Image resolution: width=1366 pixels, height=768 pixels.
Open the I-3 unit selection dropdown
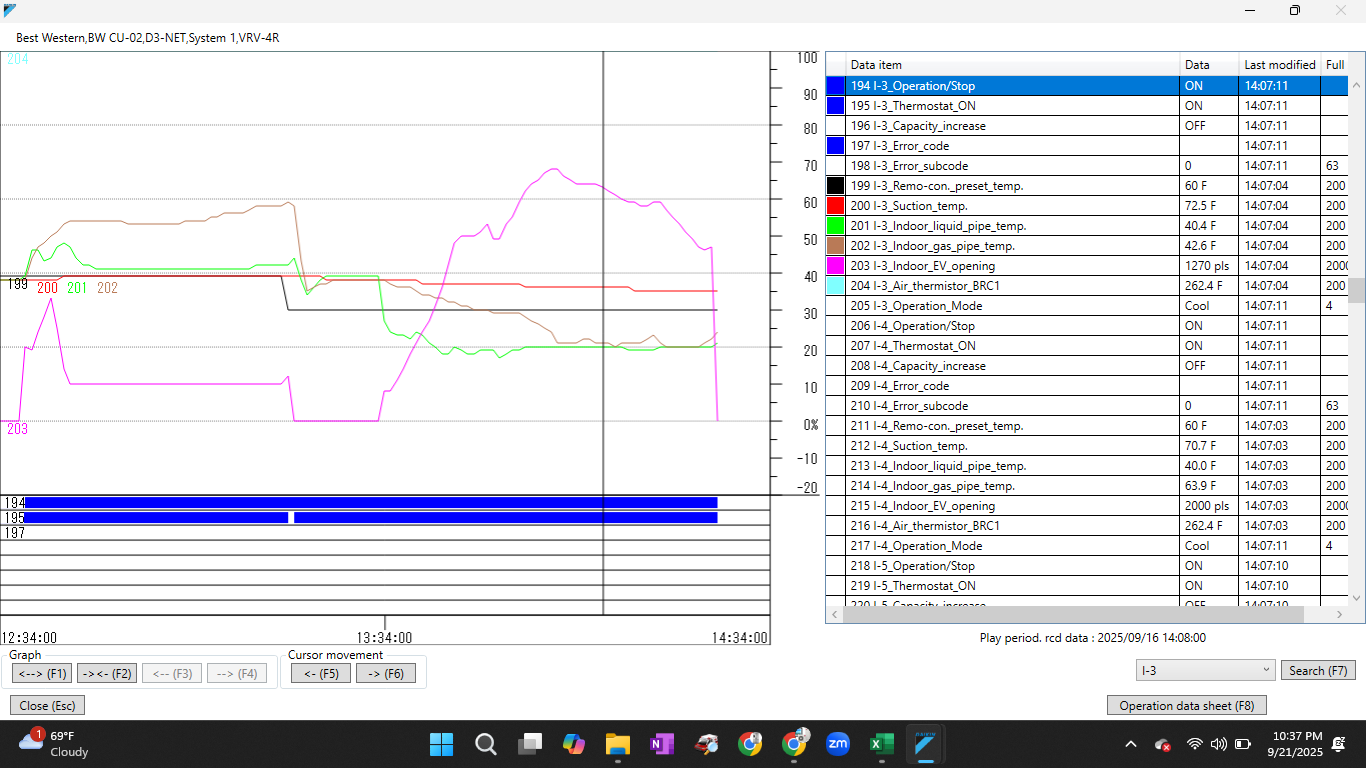click(x=1205, y=669)
